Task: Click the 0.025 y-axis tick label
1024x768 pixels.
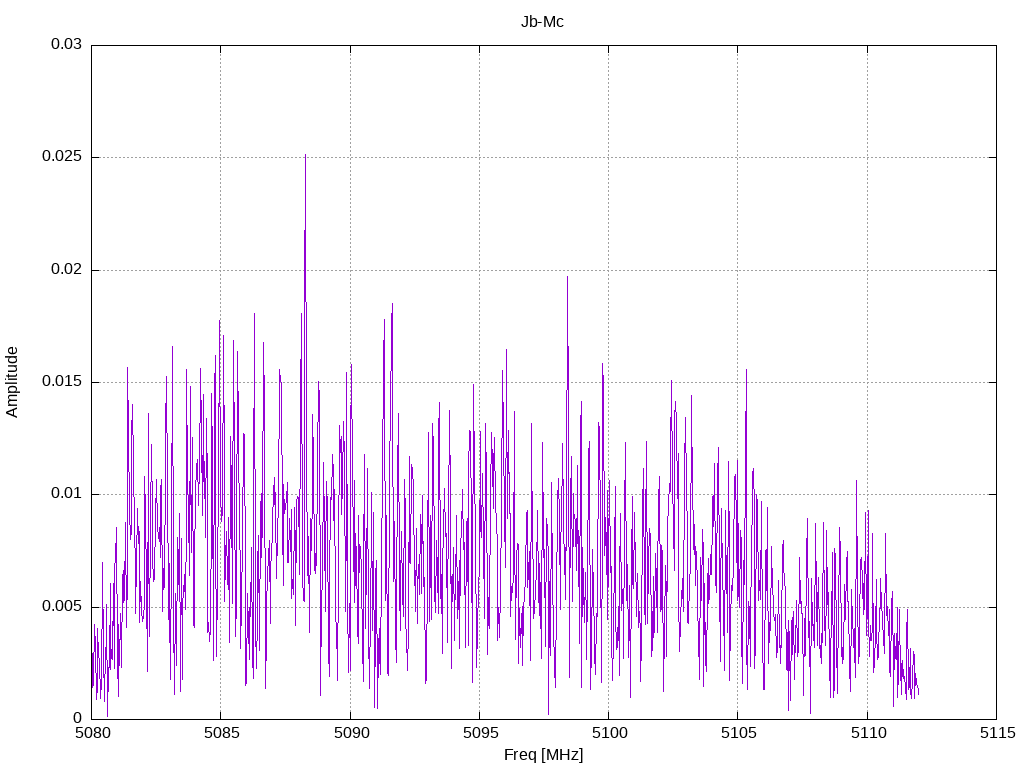Action: pos(63,157)
